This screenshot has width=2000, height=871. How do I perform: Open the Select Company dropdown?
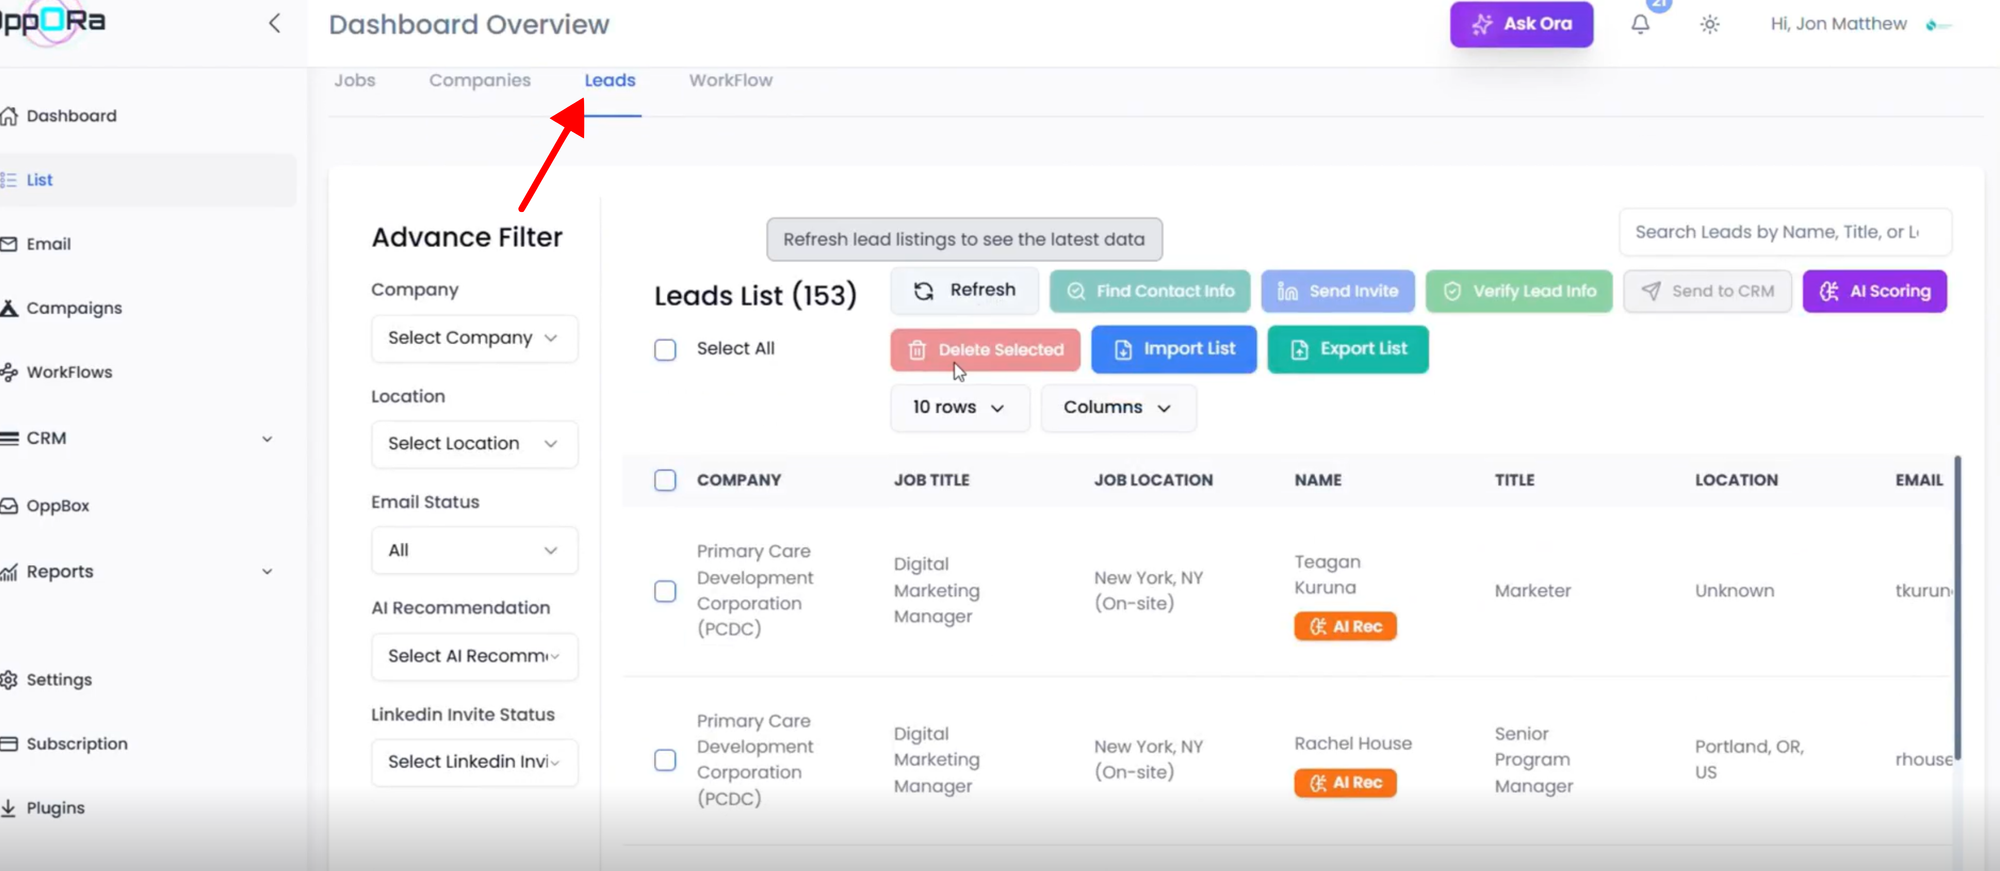pyautogui.click(x=474, y=338)
